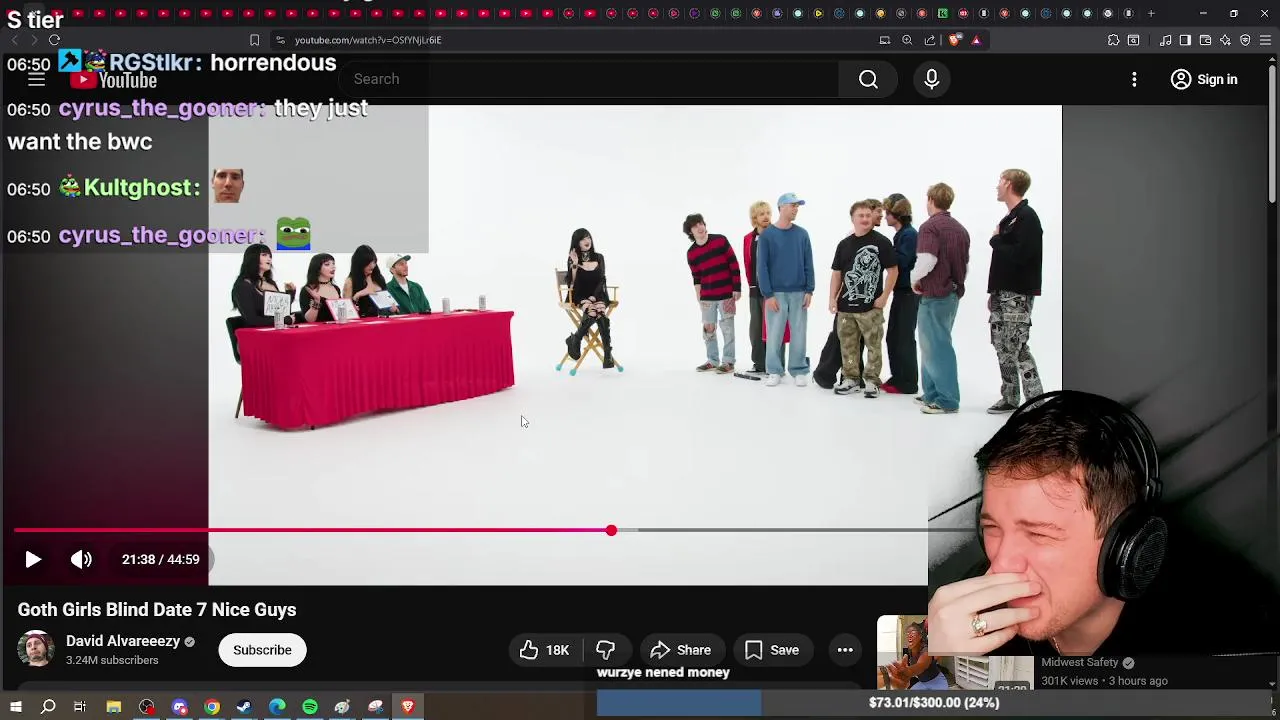Go forward in browser history
Screen dimensions: 1280x720
(34, 40)
